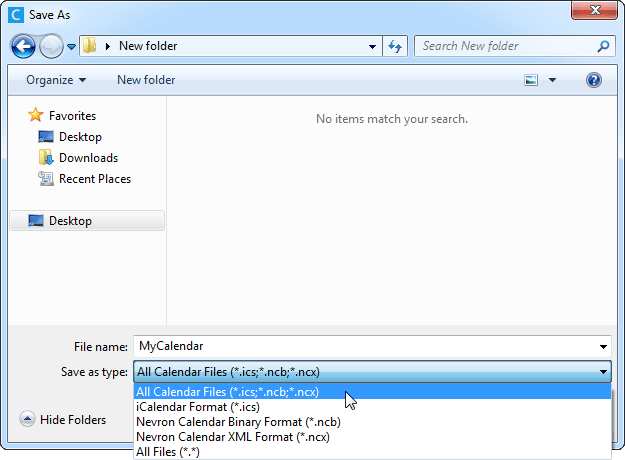Screen dimensions: 625x460
Task: Click the New folder toolbar button
Action: (146, 80)
